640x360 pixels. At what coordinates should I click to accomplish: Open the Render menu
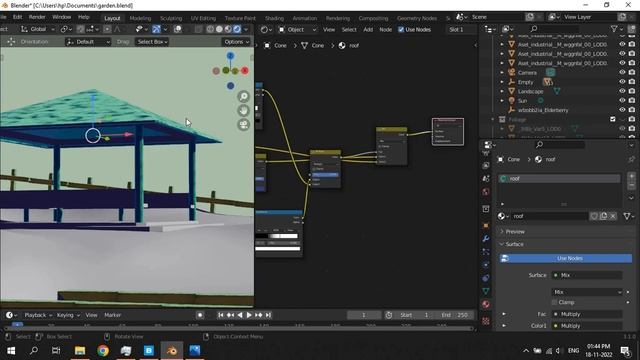[x=37, y=17]
